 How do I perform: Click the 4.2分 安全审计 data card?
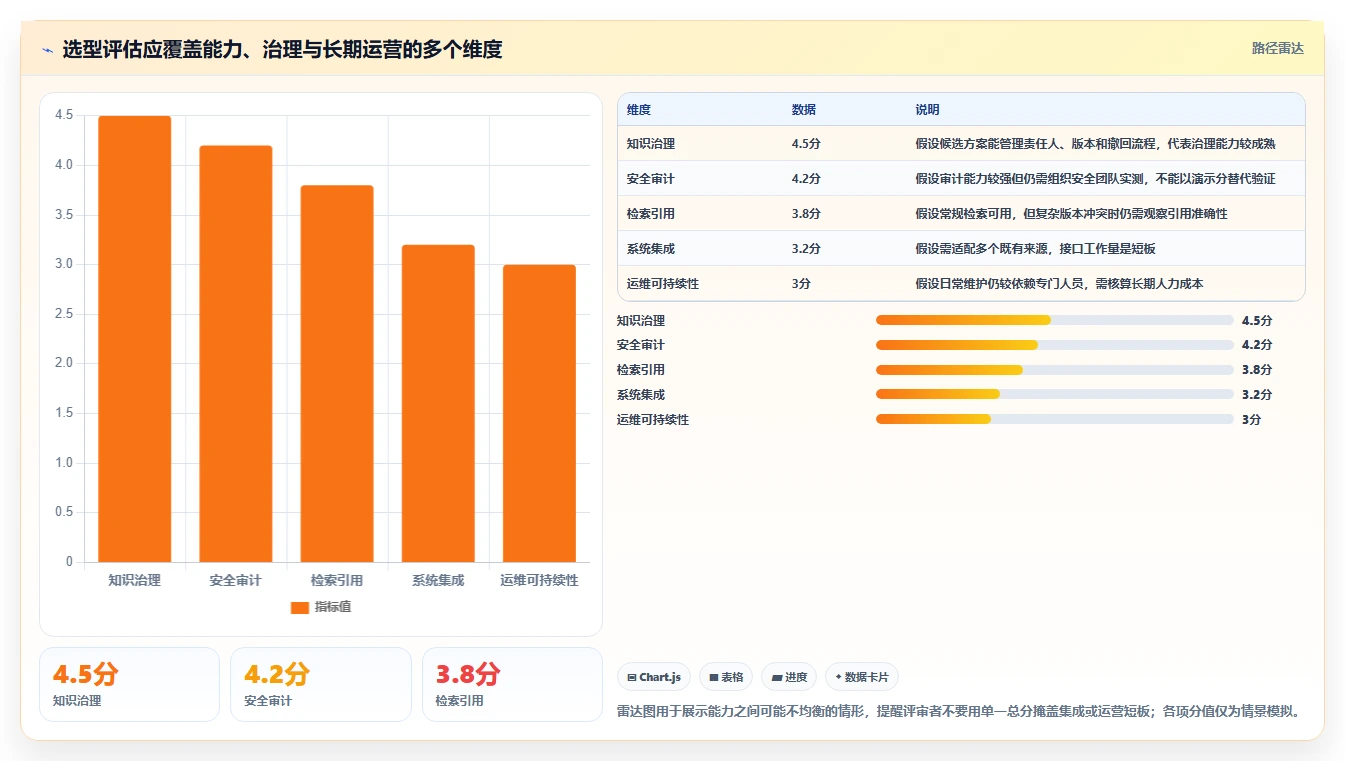(321, 684)
